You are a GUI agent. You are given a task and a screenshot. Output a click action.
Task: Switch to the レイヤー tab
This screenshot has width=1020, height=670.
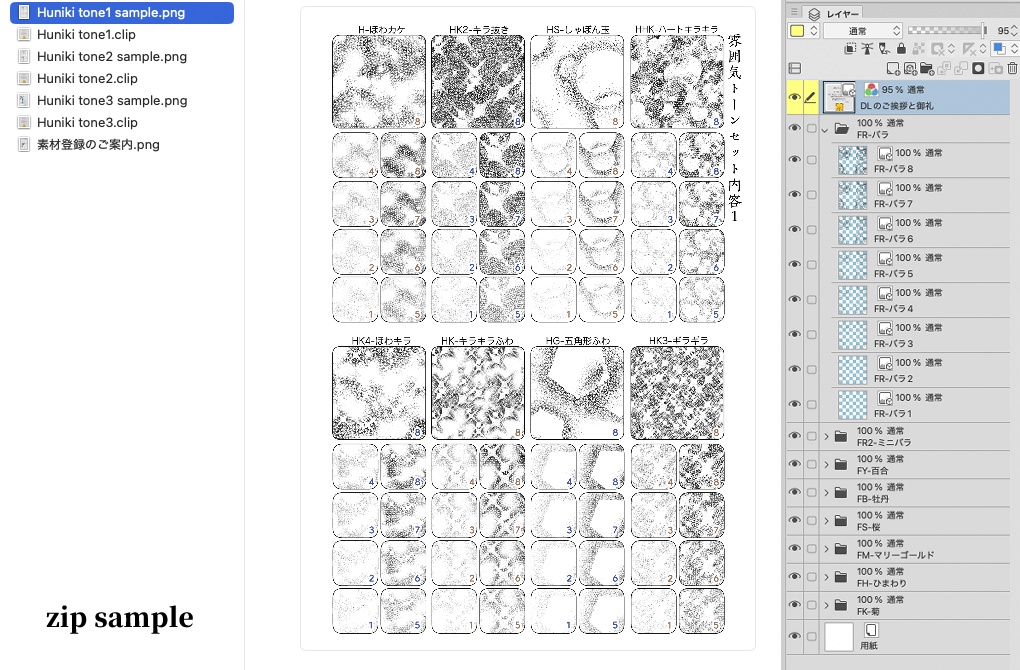[x=835, y=13]
